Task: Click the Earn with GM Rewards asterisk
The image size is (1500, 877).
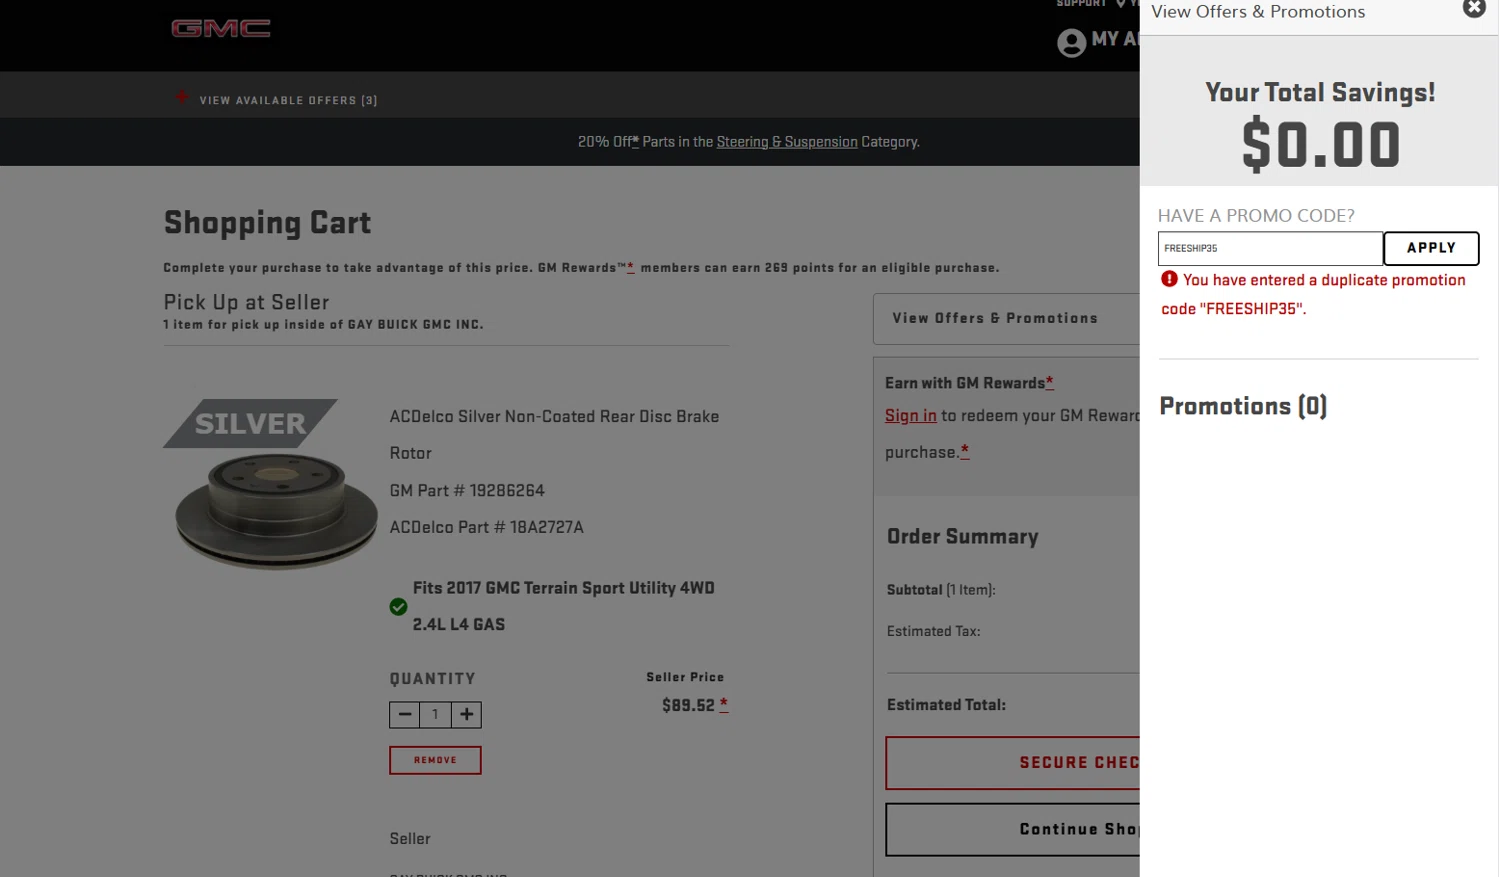Action: (x=1049, y=382)
